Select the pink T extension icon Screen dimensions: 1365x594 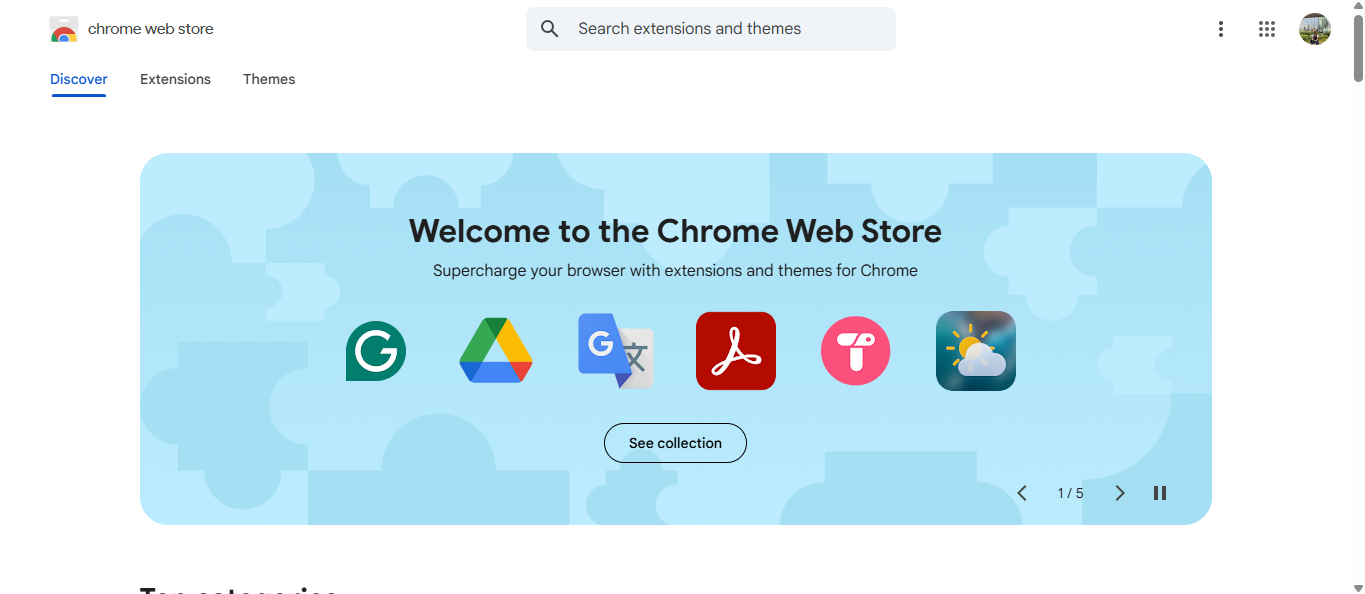click(x=856, y=351)
